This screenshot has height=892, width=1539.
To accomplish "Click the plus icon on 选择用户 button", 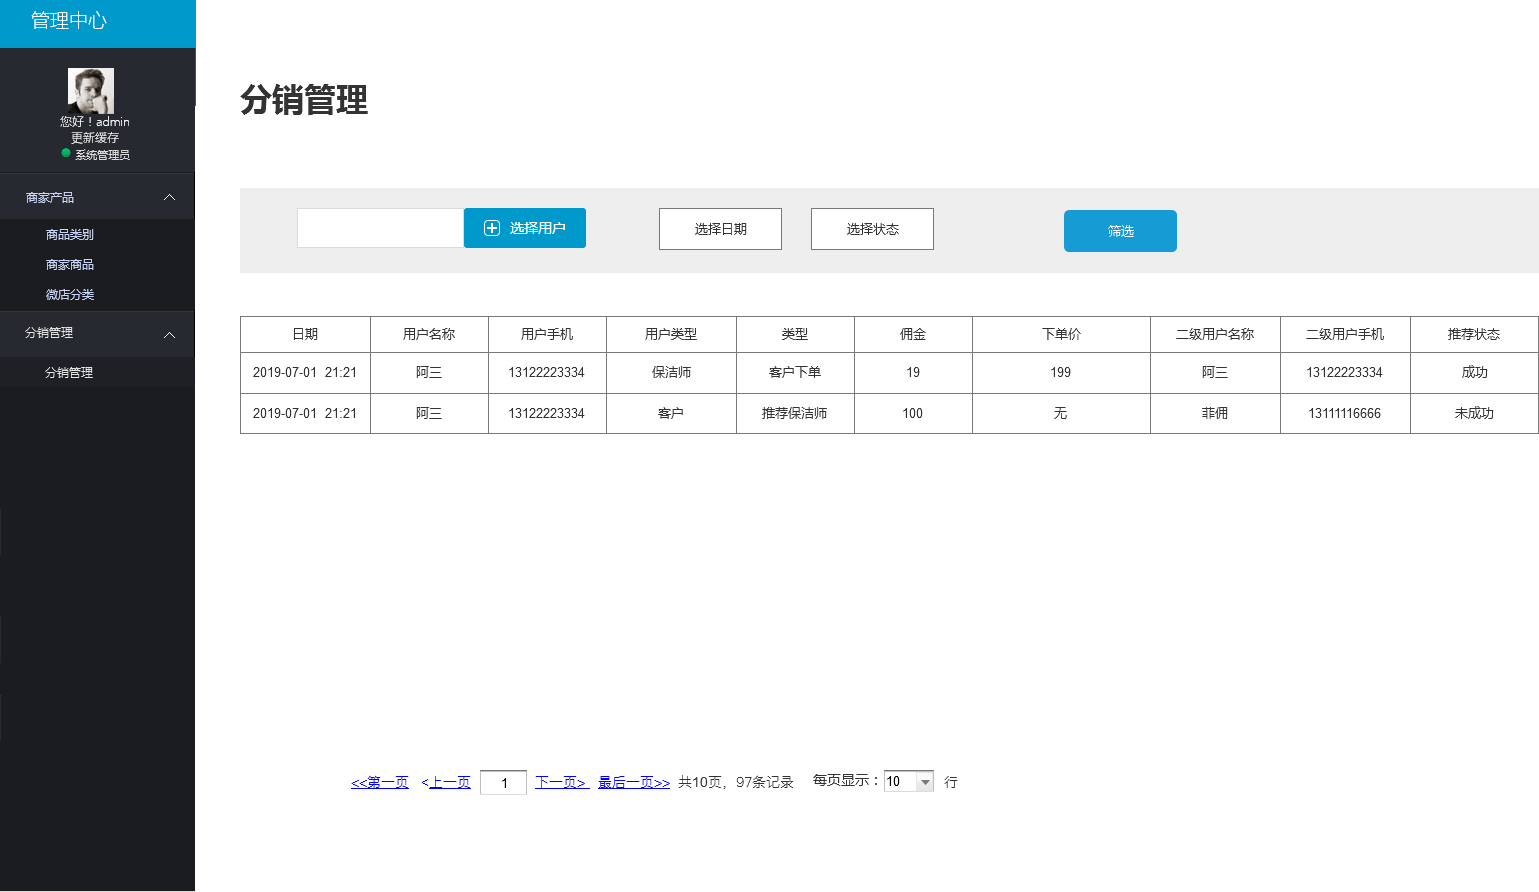I will [492, 228].
